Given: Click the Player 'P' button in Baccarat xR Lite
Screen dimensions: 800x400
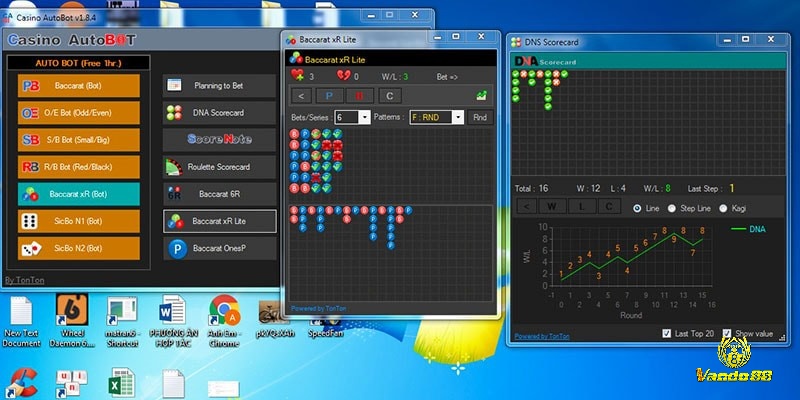Looking at the screenshot, I should (330, 96).
